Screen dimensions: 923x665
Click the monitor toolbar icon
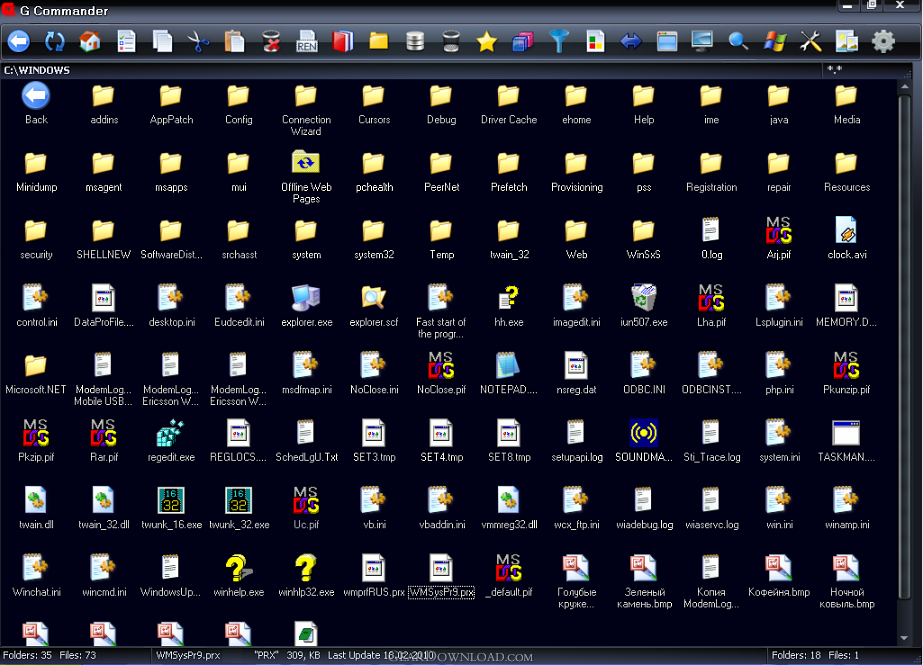[x=703, y=41]
